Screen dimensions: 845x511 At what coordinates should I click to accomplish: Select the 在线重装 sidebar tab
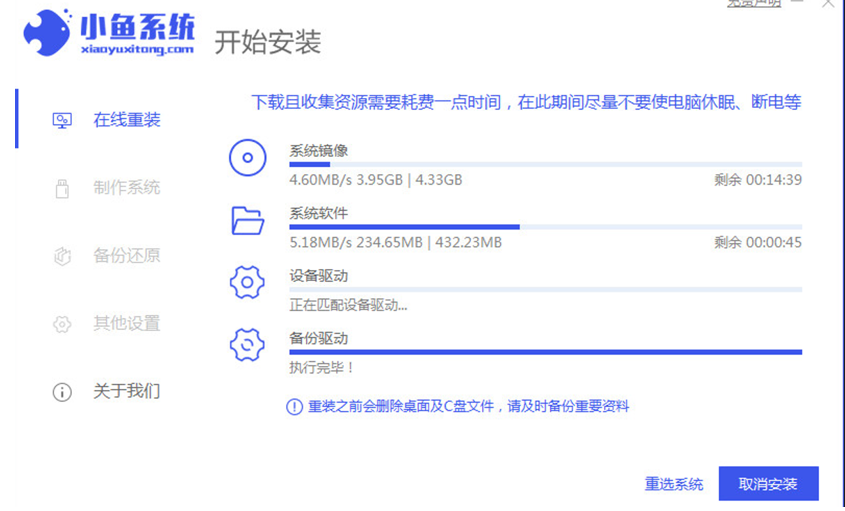(127, 120)
